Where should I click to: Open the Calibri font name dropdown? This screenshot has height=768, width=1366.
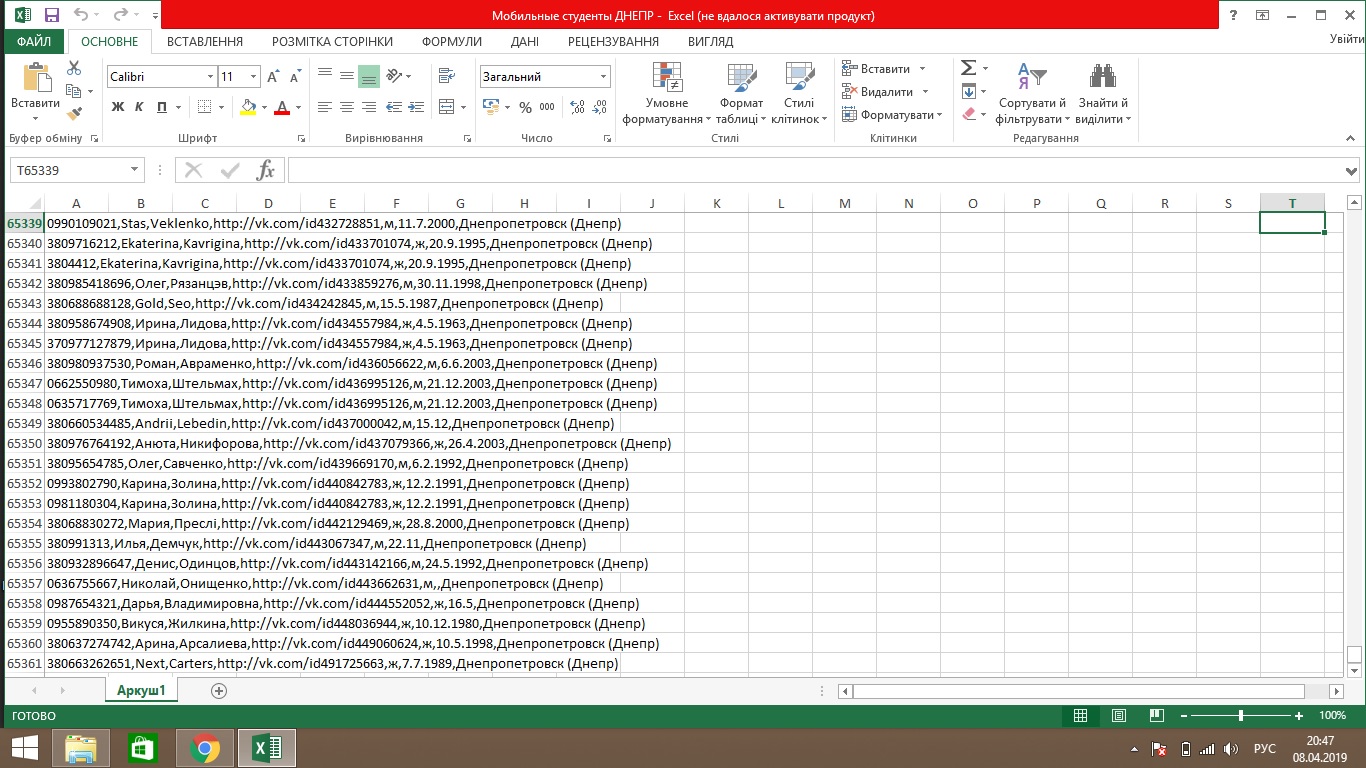210,77
